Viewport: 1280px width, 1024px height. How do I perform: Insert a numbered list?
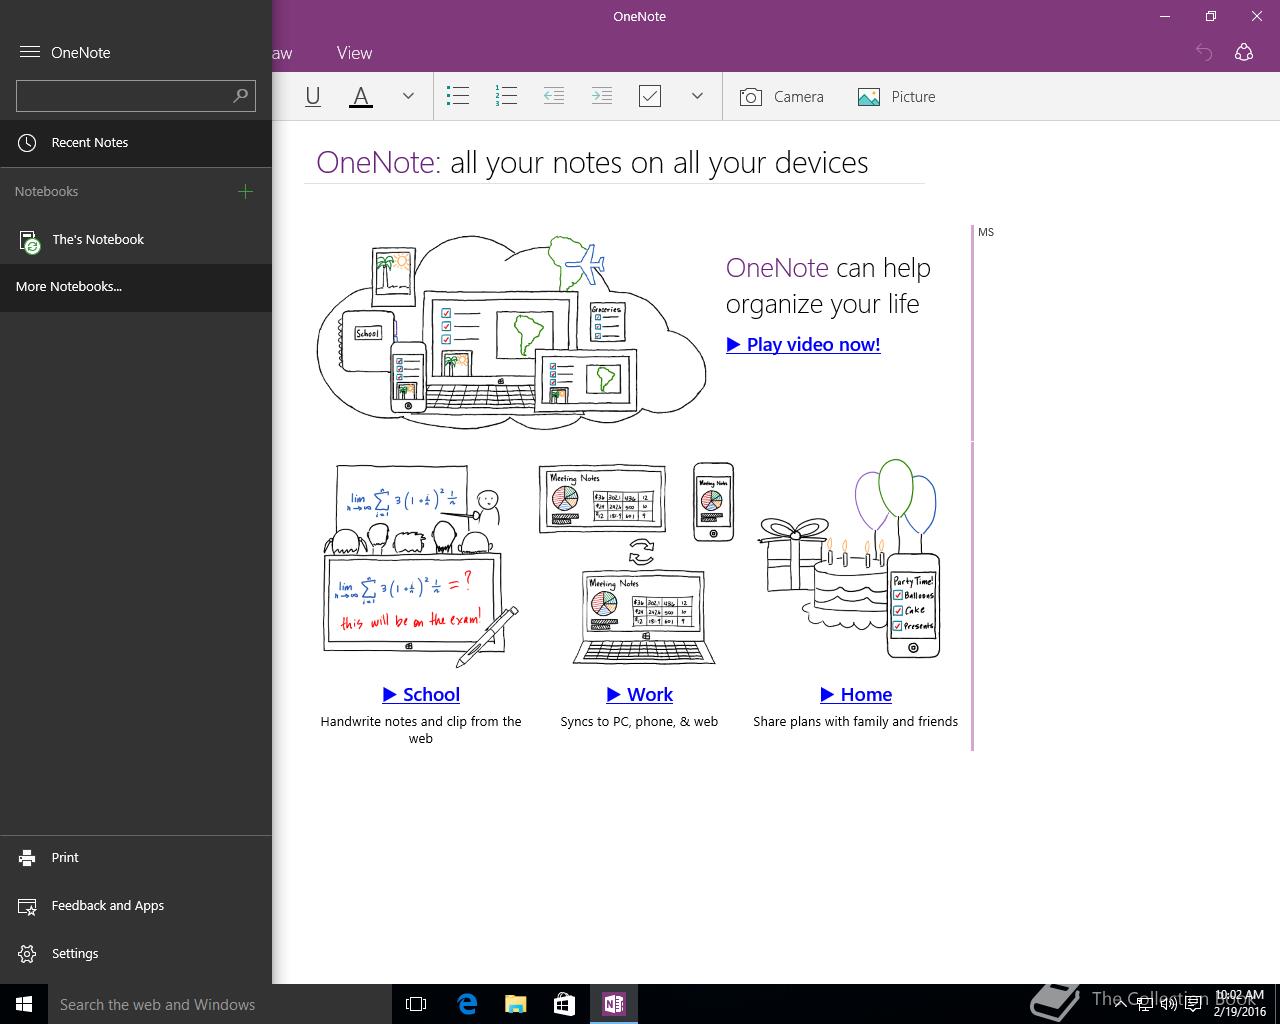[506, 96]
